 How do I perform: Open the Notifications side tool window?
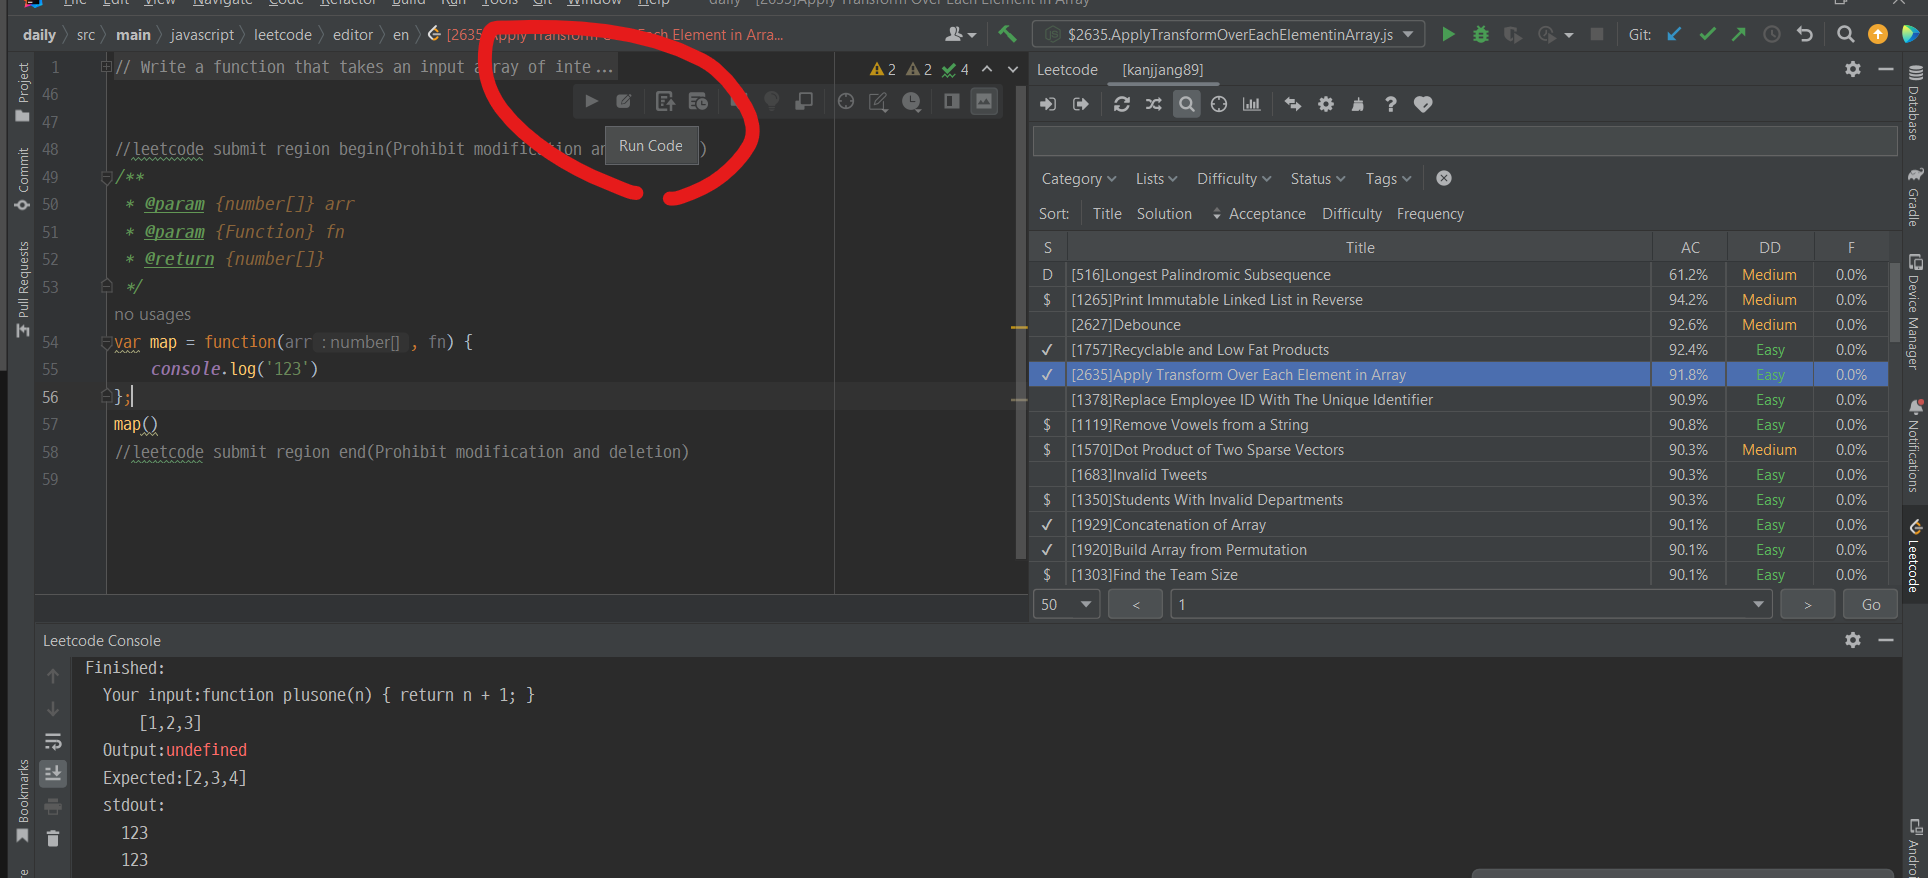[x=1915, y=445]
